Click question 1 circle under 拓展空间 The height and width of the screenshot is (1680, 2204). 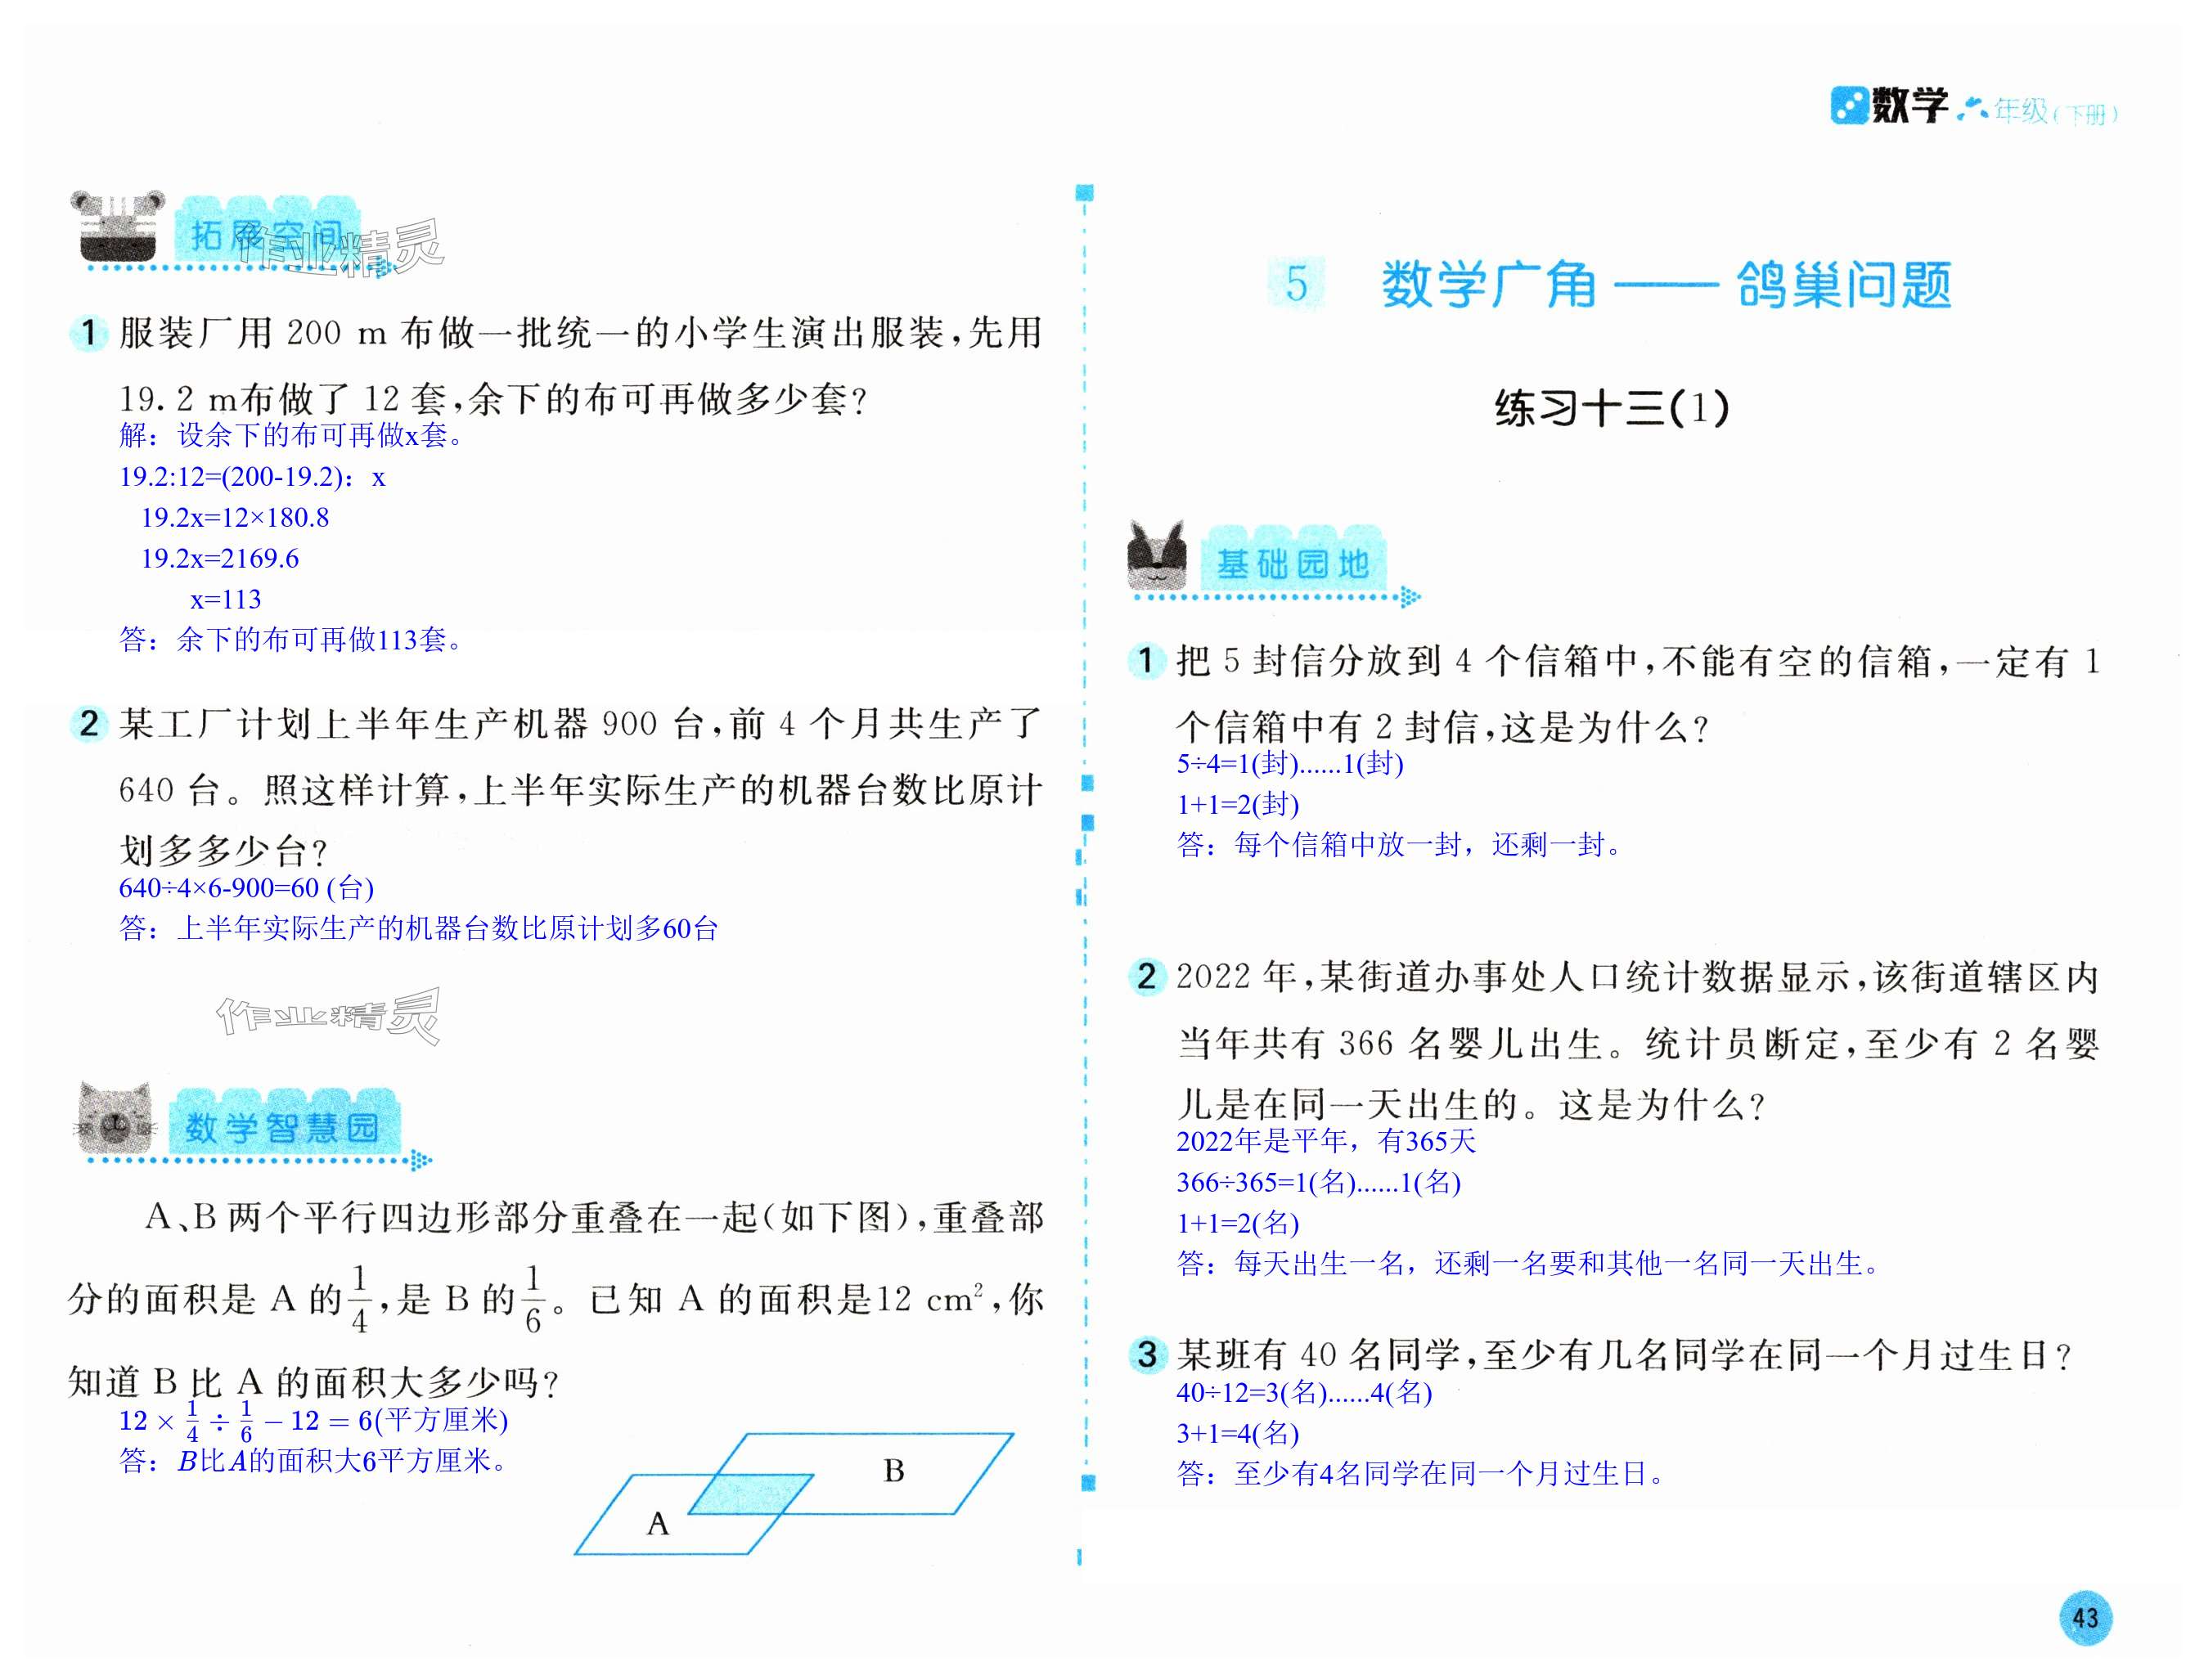coord(89,332)
